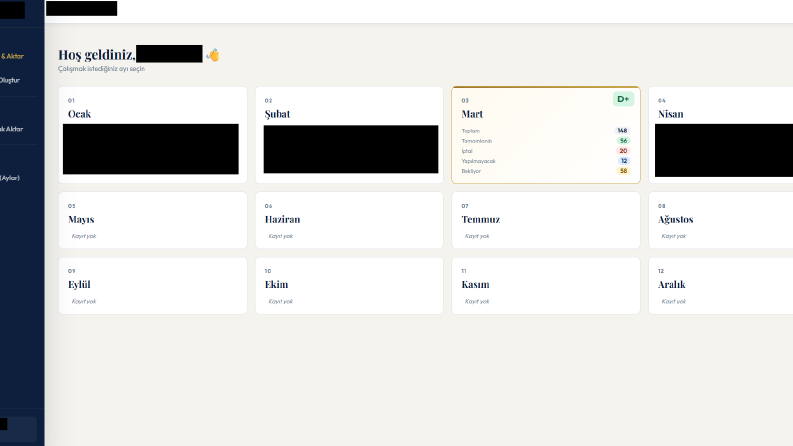Open the 'Aktar' sidebar item below Oluştur
The height and width of the screenshot is (446, 793).
[x=12, y=129]
